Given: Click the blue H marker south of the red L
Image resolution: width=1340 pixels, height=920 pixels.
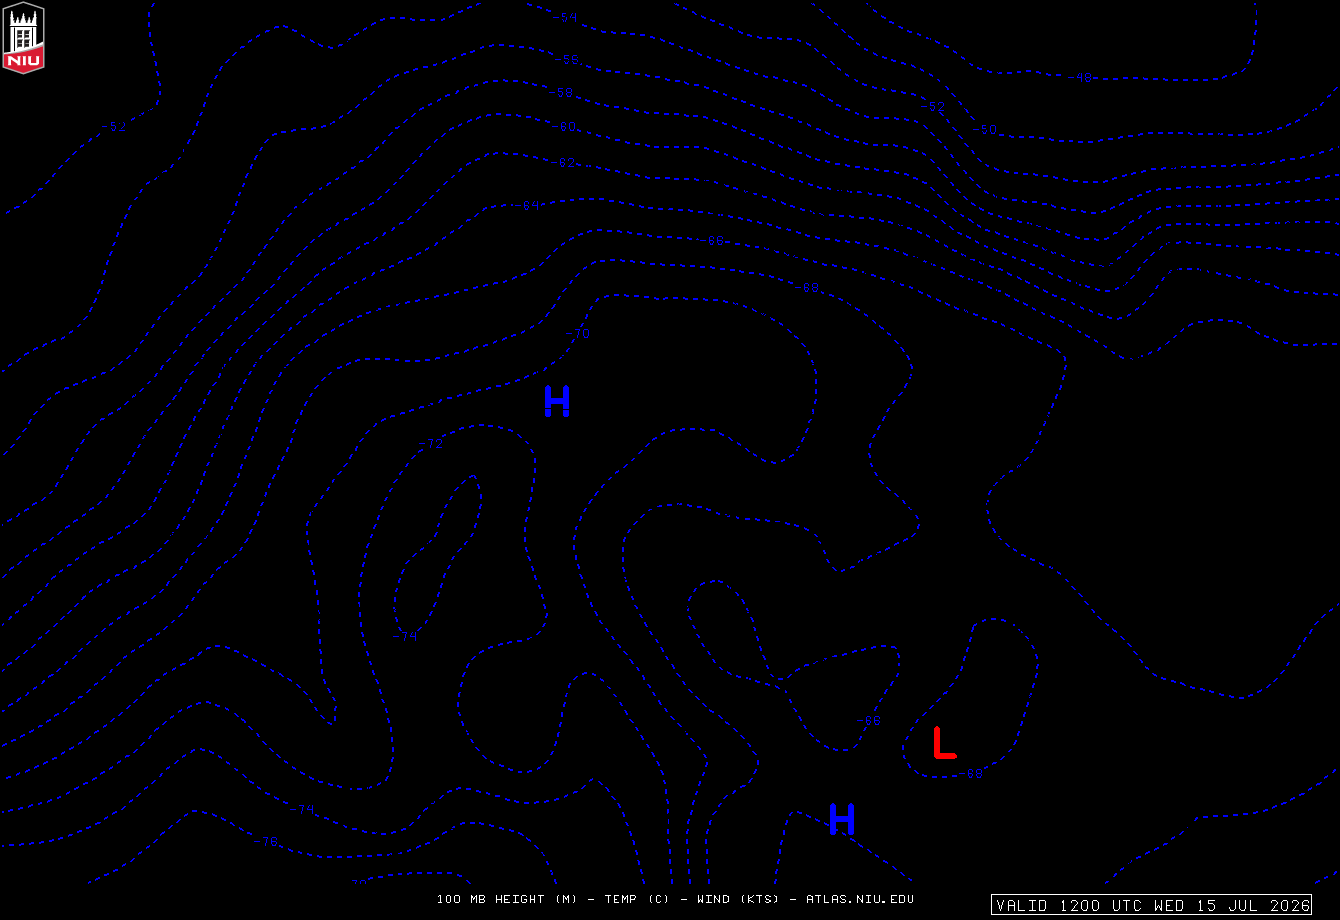Looking at the screenshot, I should pyautogui.click(x=842, y=819).
